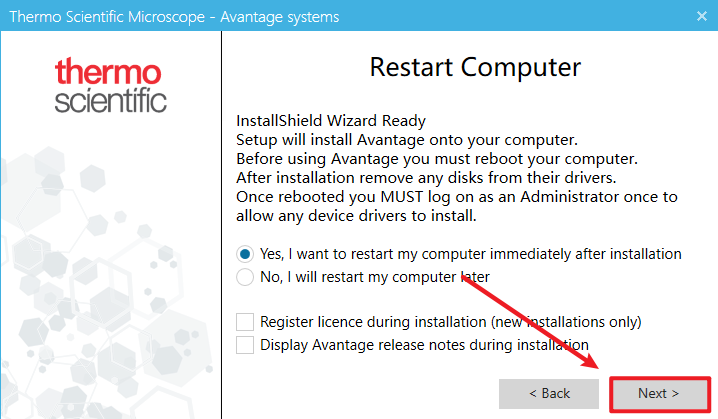718x419 pixels.
Task: Click the "Setup will install Avantage" text line
Action: pos(406,140)
